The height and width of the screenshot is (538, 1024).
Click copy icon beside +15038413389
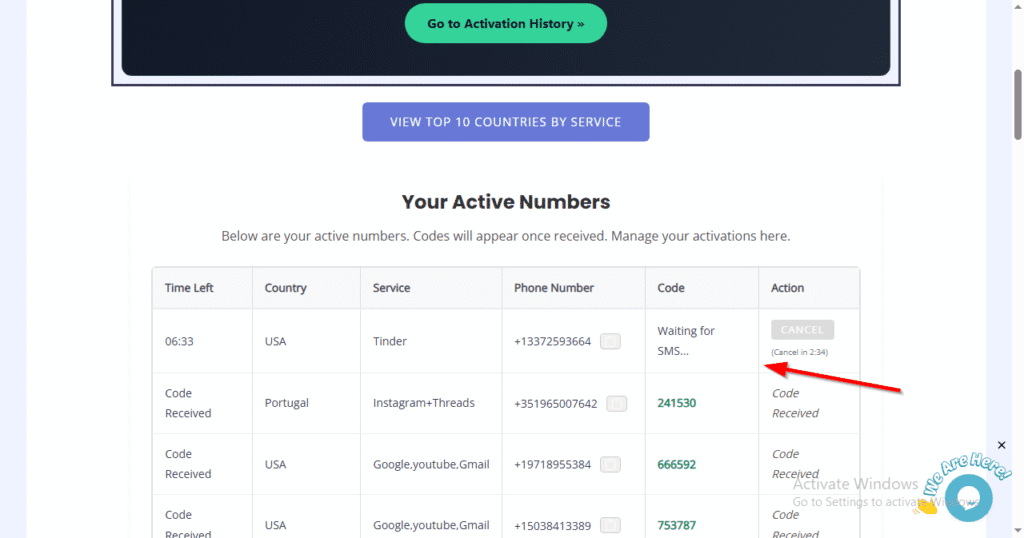point(610,525)
